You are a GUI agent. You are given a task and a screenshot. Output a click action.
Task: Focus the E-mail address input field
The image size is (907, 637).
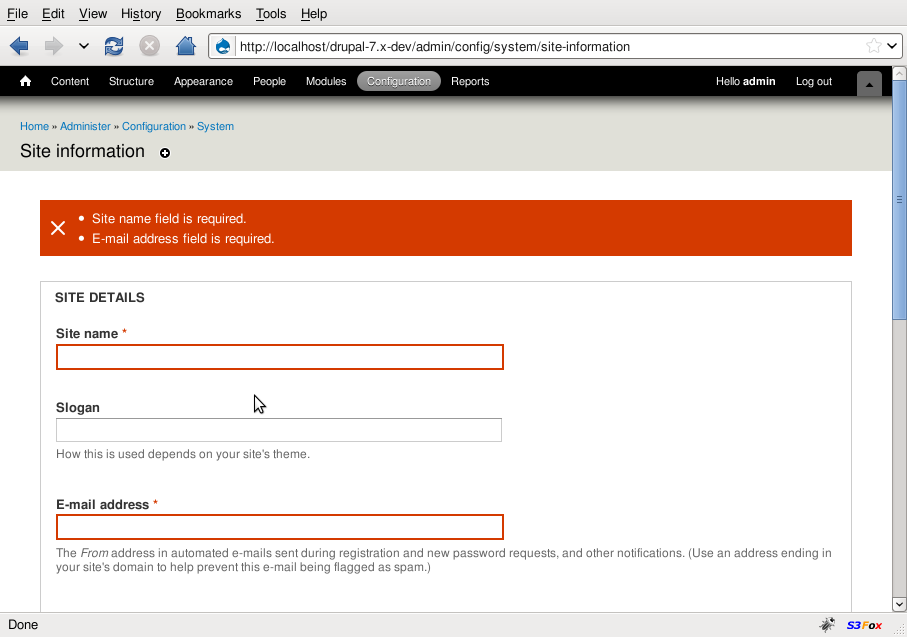[280, 527]
